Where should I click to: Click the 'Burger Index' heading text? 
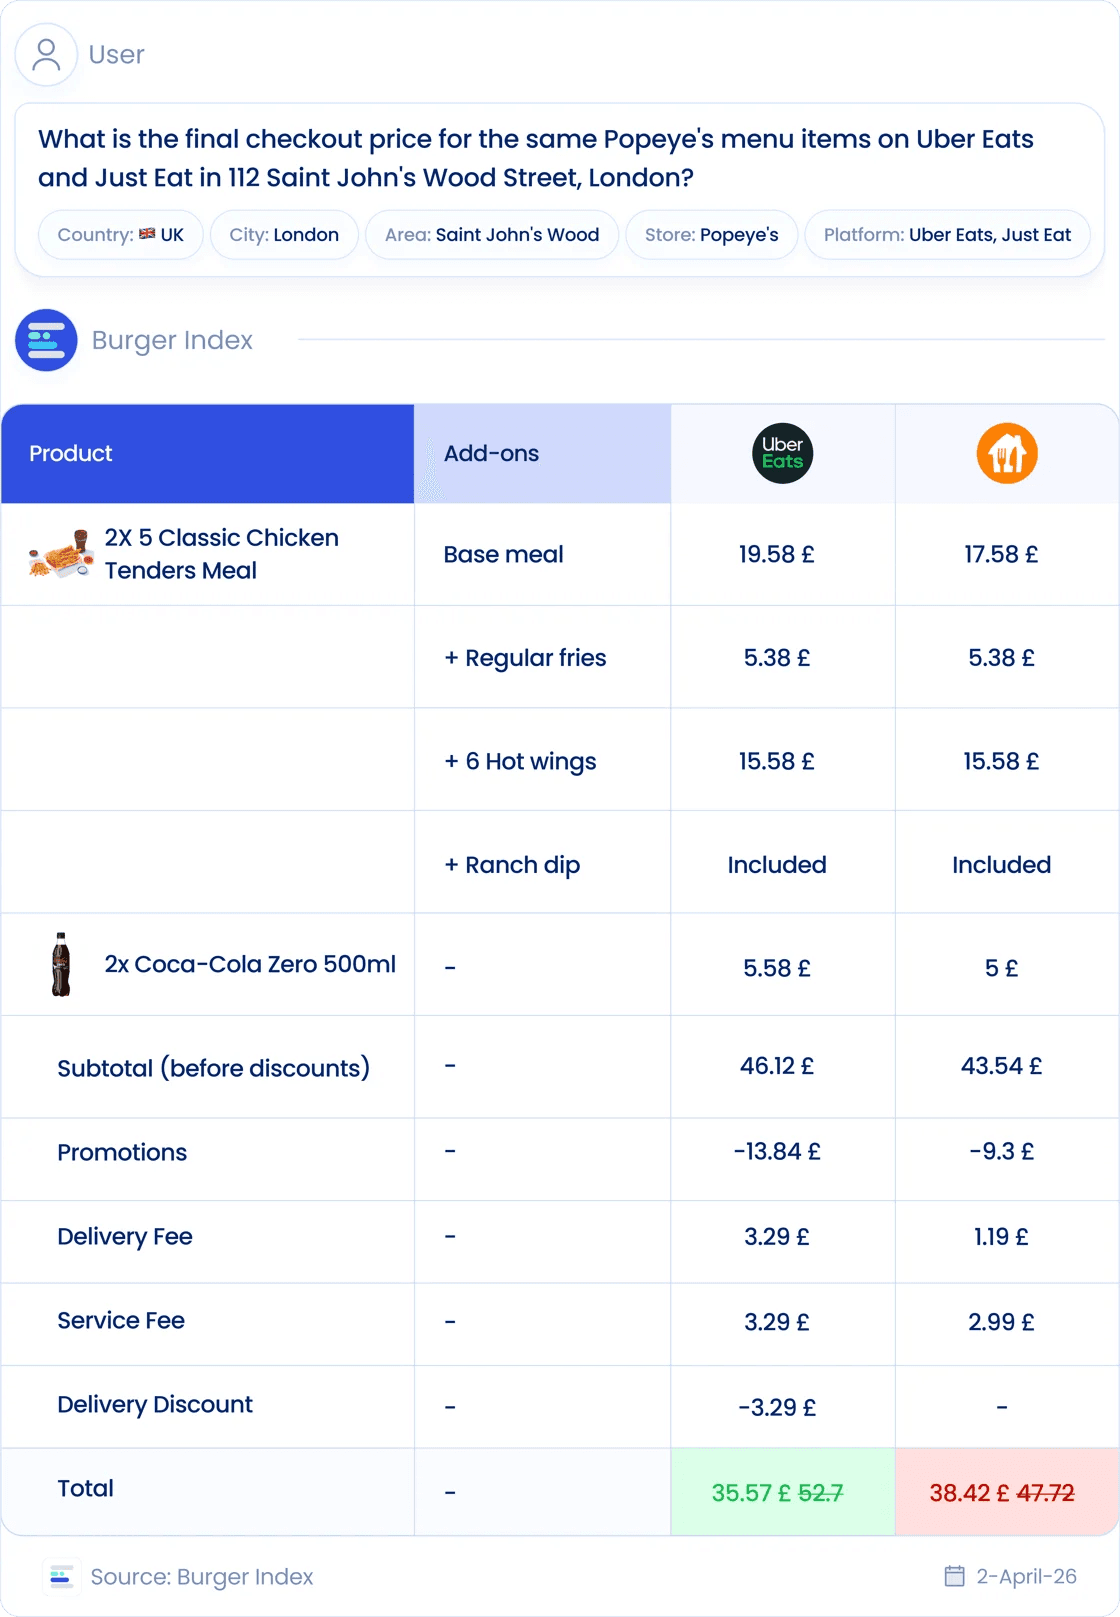[172, 340]
